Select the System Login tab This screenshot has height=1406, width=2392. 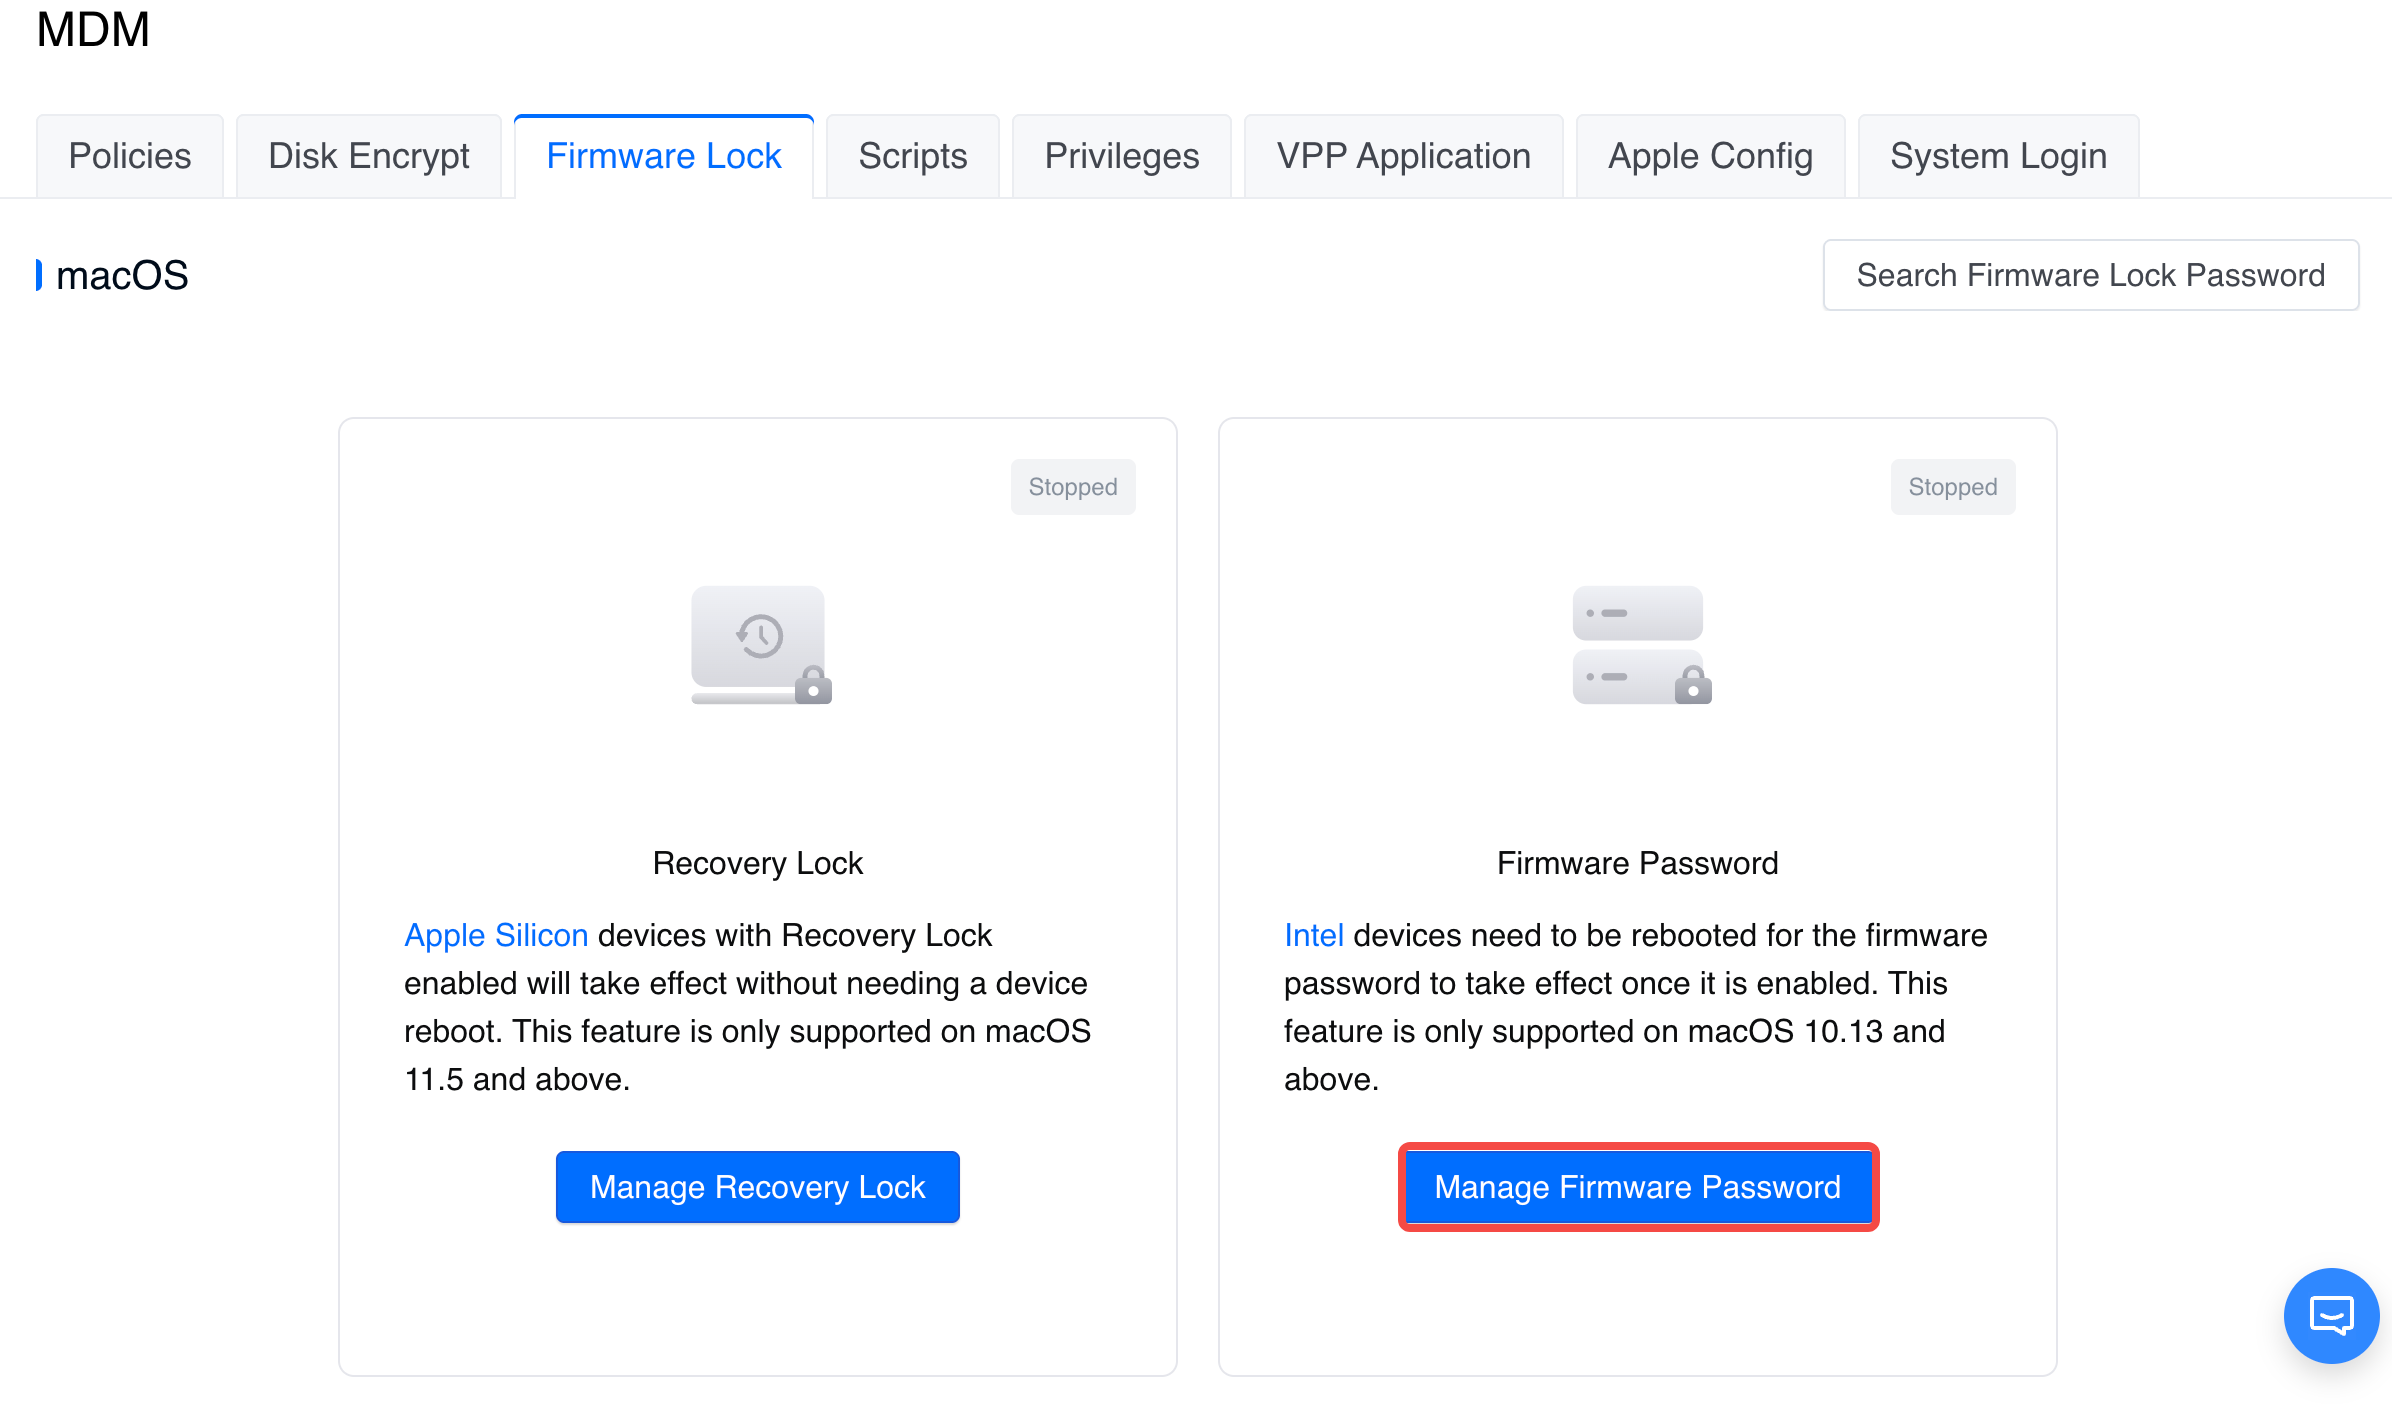(x=1998, y=157)
